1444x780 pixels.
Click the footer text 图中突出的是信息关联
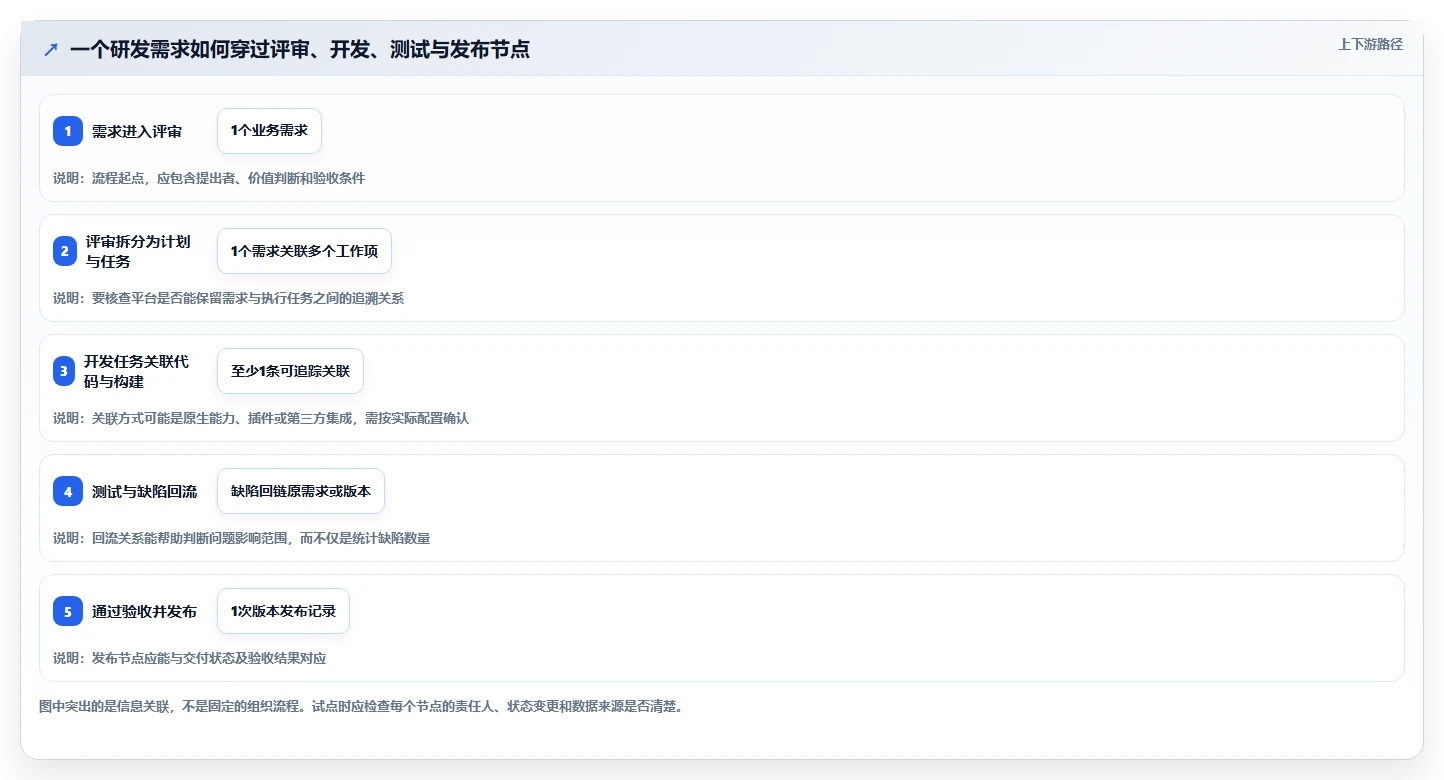[361, 706]
